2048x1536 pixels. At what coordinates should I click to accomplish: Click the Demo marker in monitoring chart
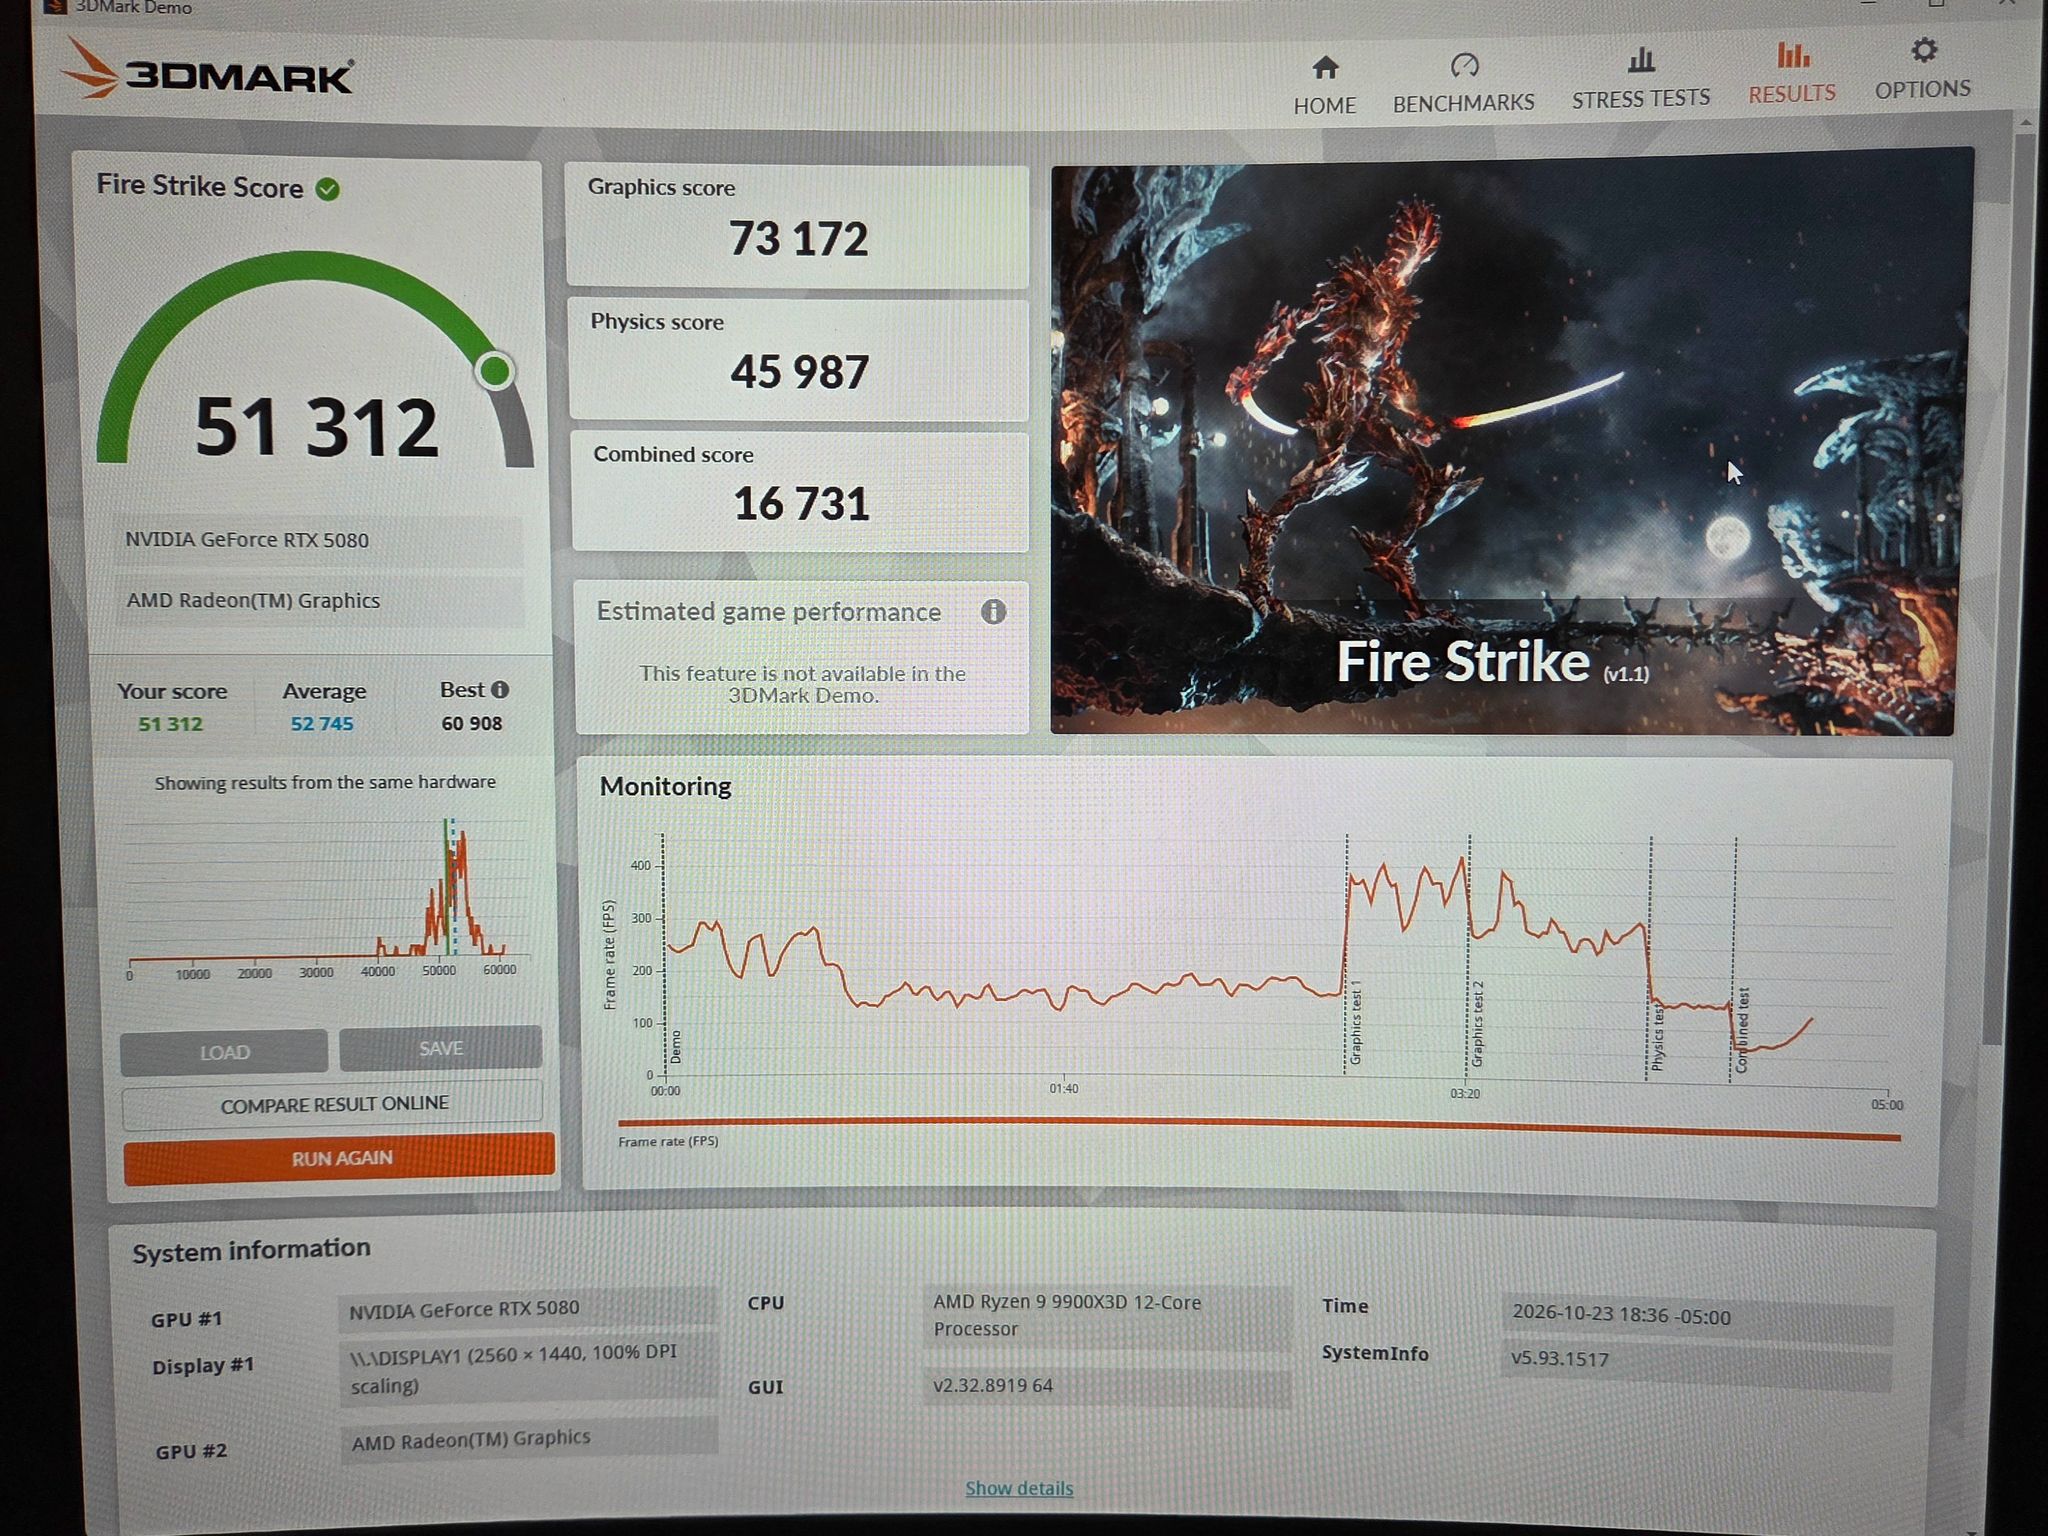coord(675,1046)
